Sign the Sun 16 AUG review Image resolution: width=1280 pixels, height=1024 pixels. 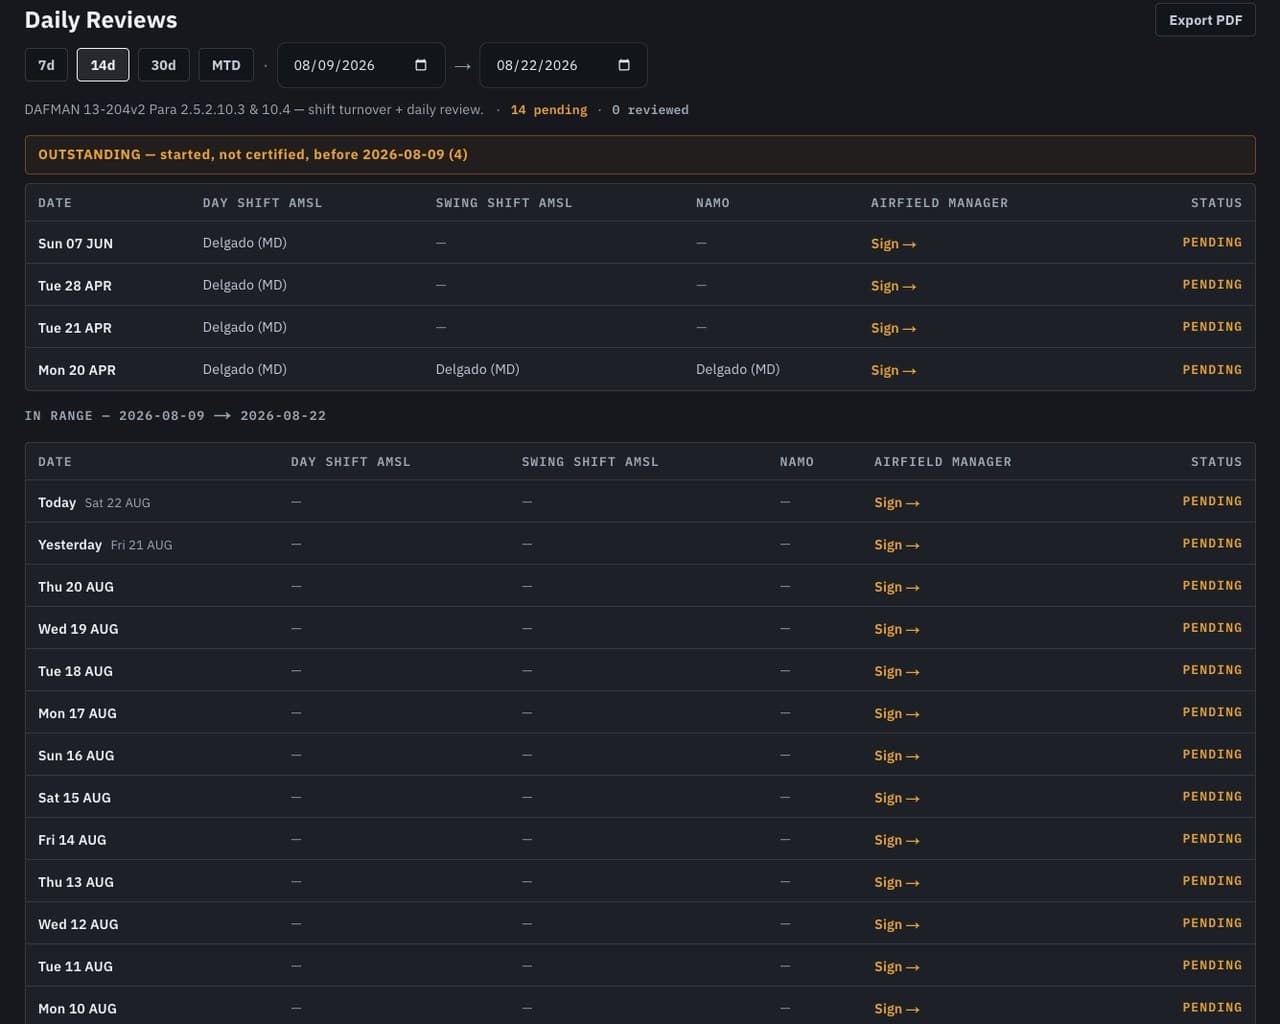[896, 755]
